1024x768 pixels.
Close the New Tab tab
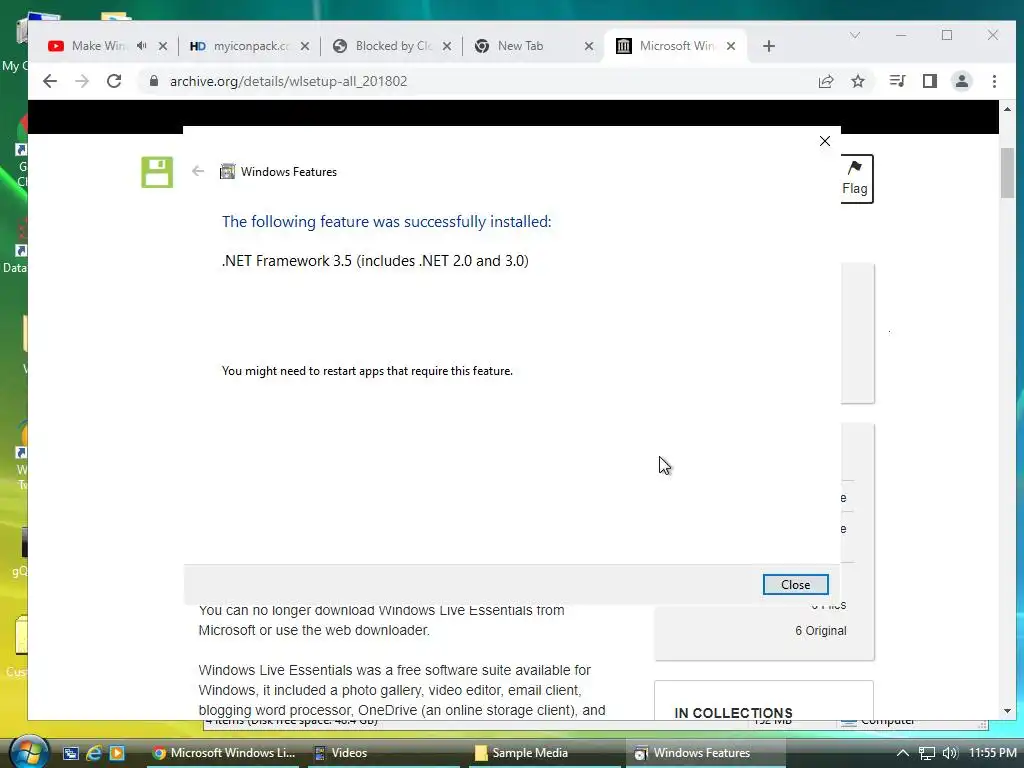click(x=588, y=46)
